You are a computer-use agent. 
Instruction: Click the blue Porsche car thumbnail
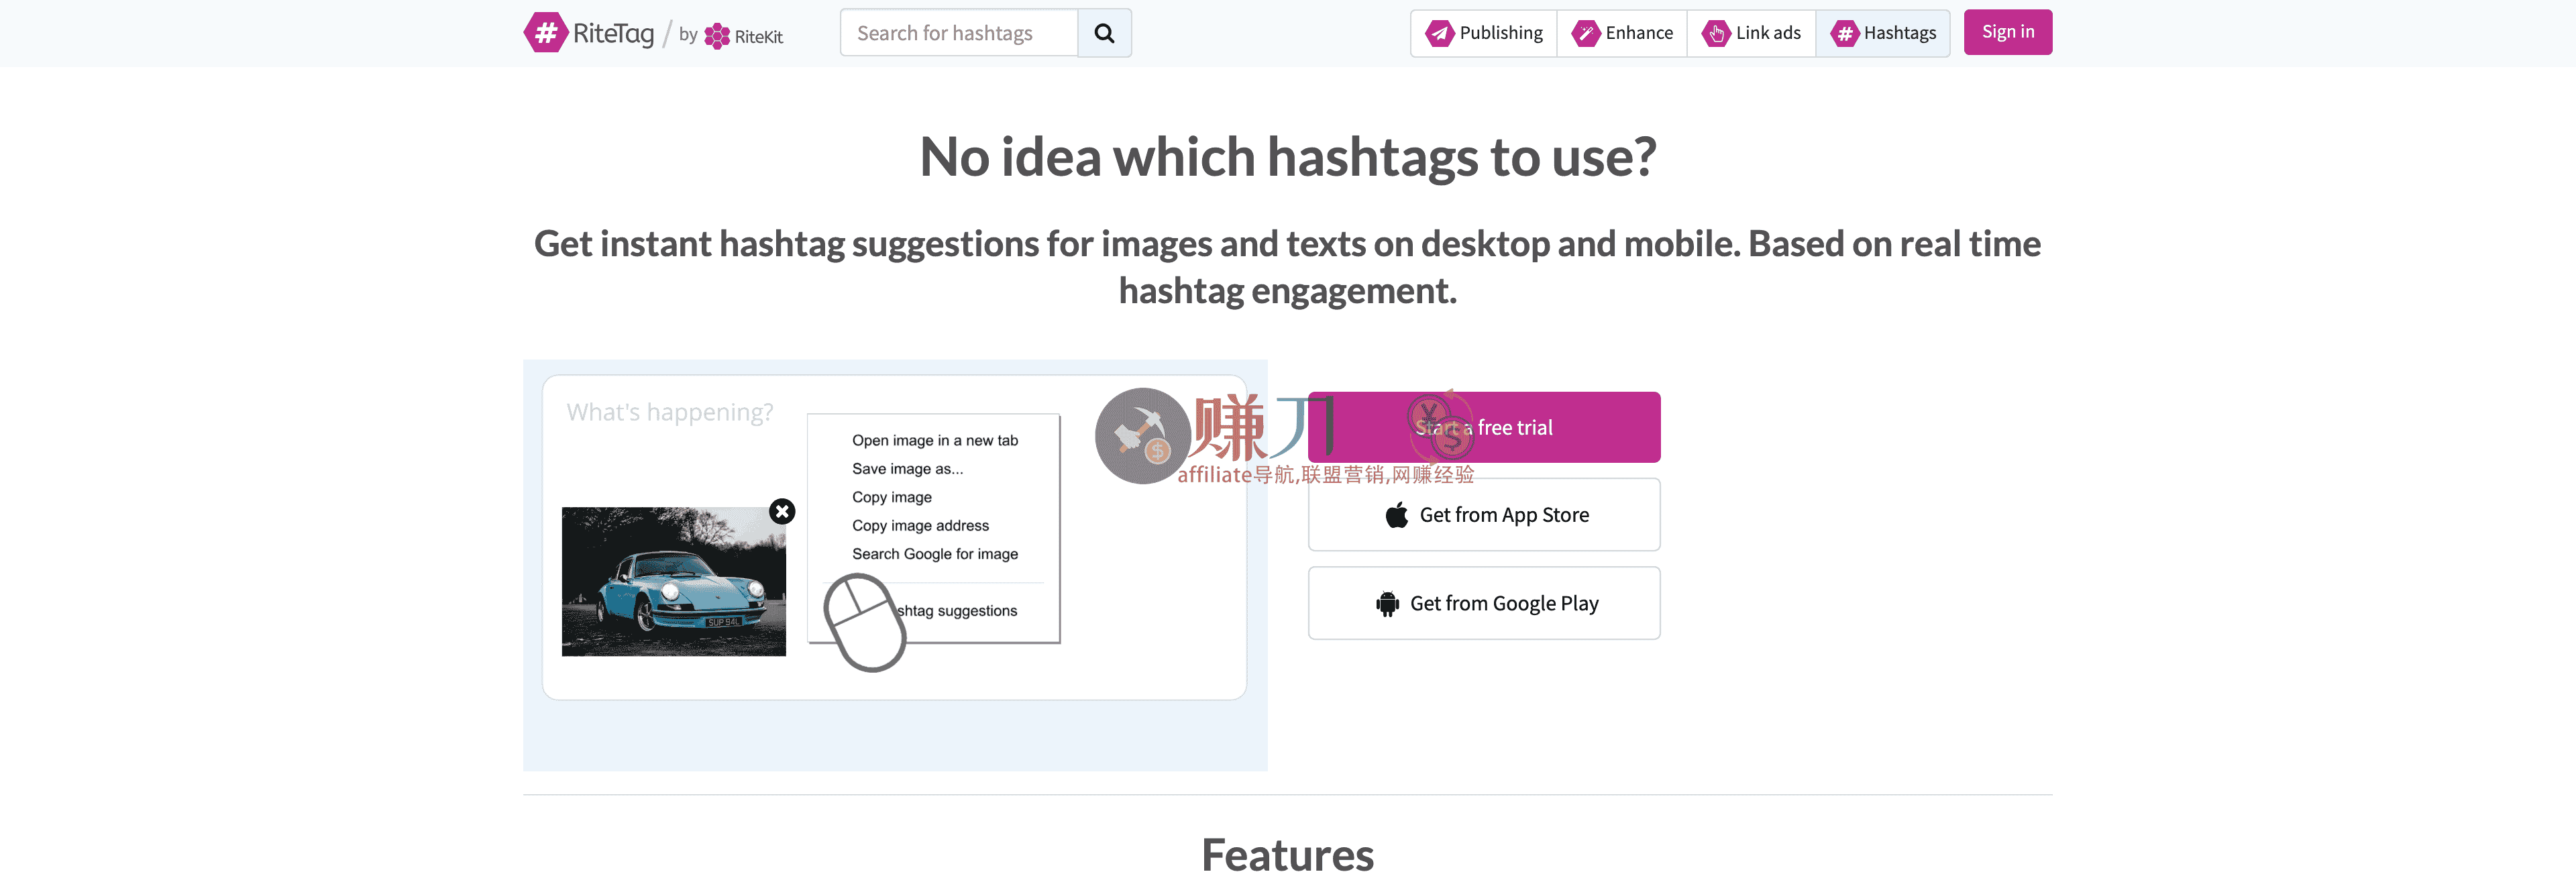673,581
